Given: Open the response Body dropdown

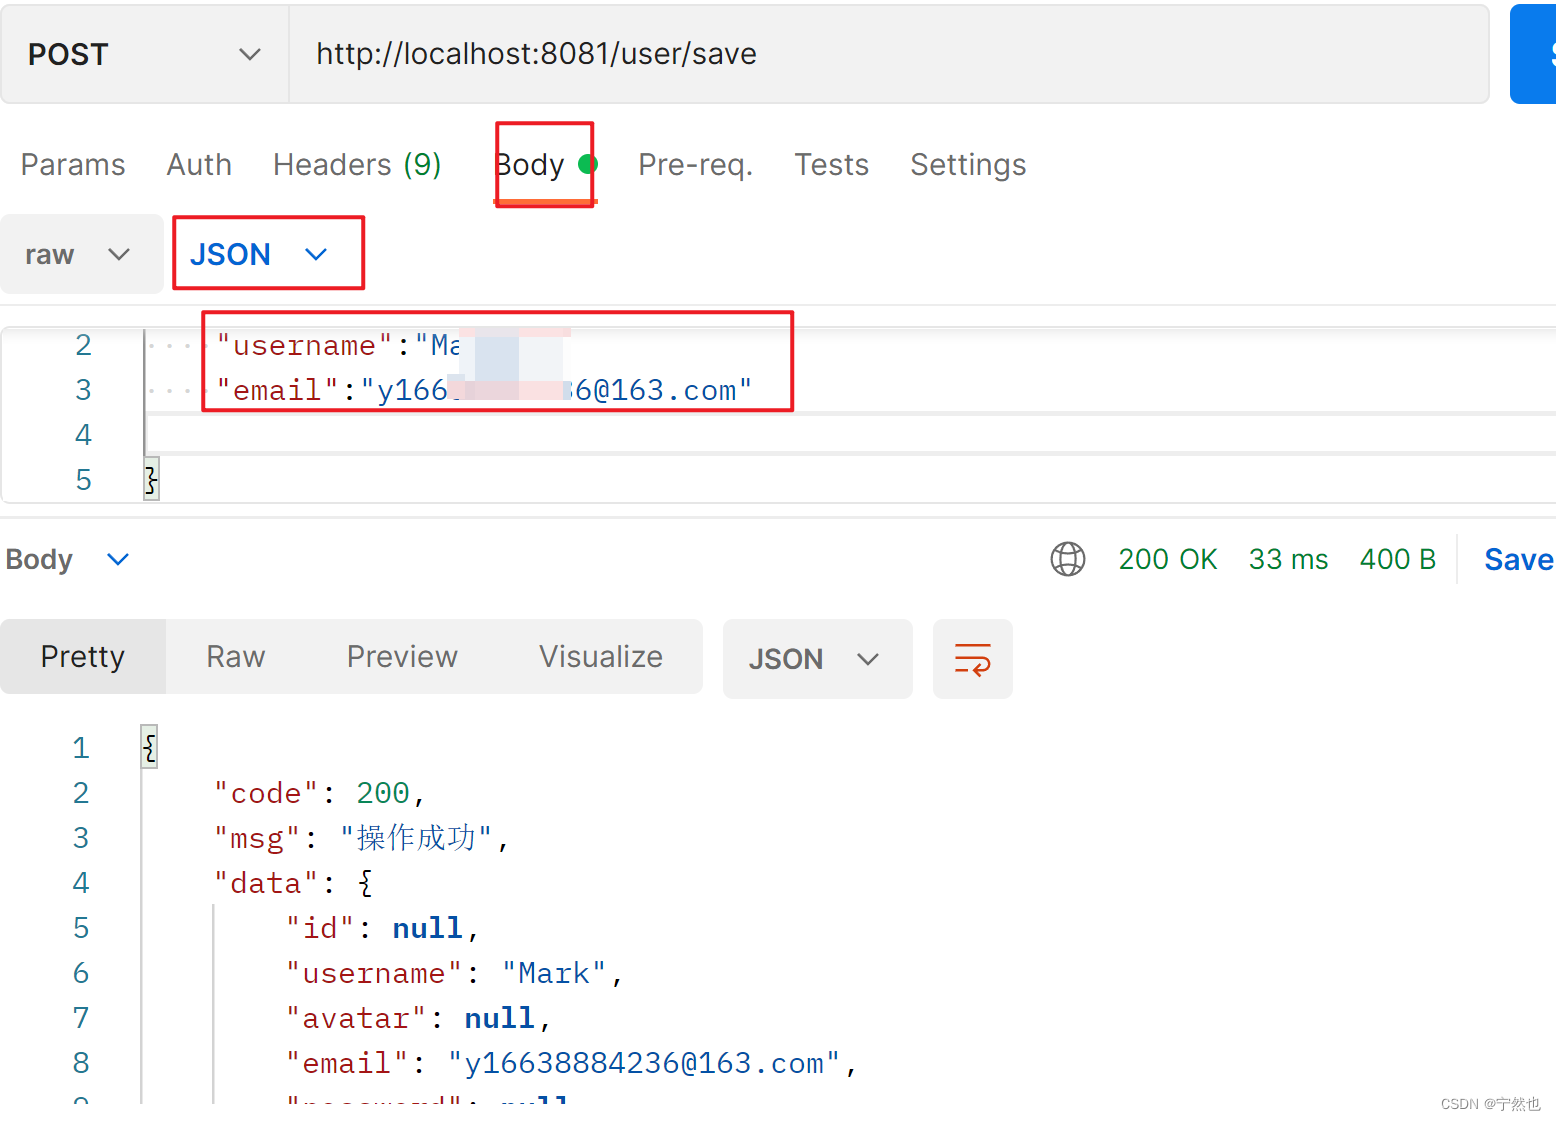Looking at the screenshot, I should coord(68,559).
